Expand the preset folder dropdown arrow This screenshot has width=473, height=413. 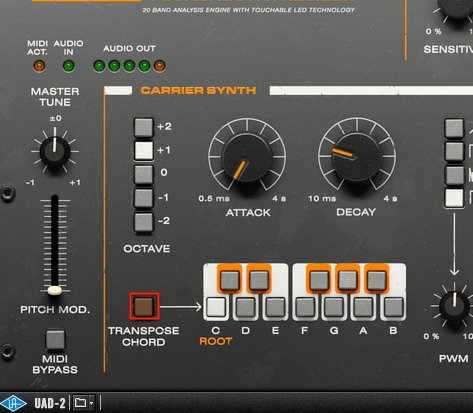tap(91, 403)
